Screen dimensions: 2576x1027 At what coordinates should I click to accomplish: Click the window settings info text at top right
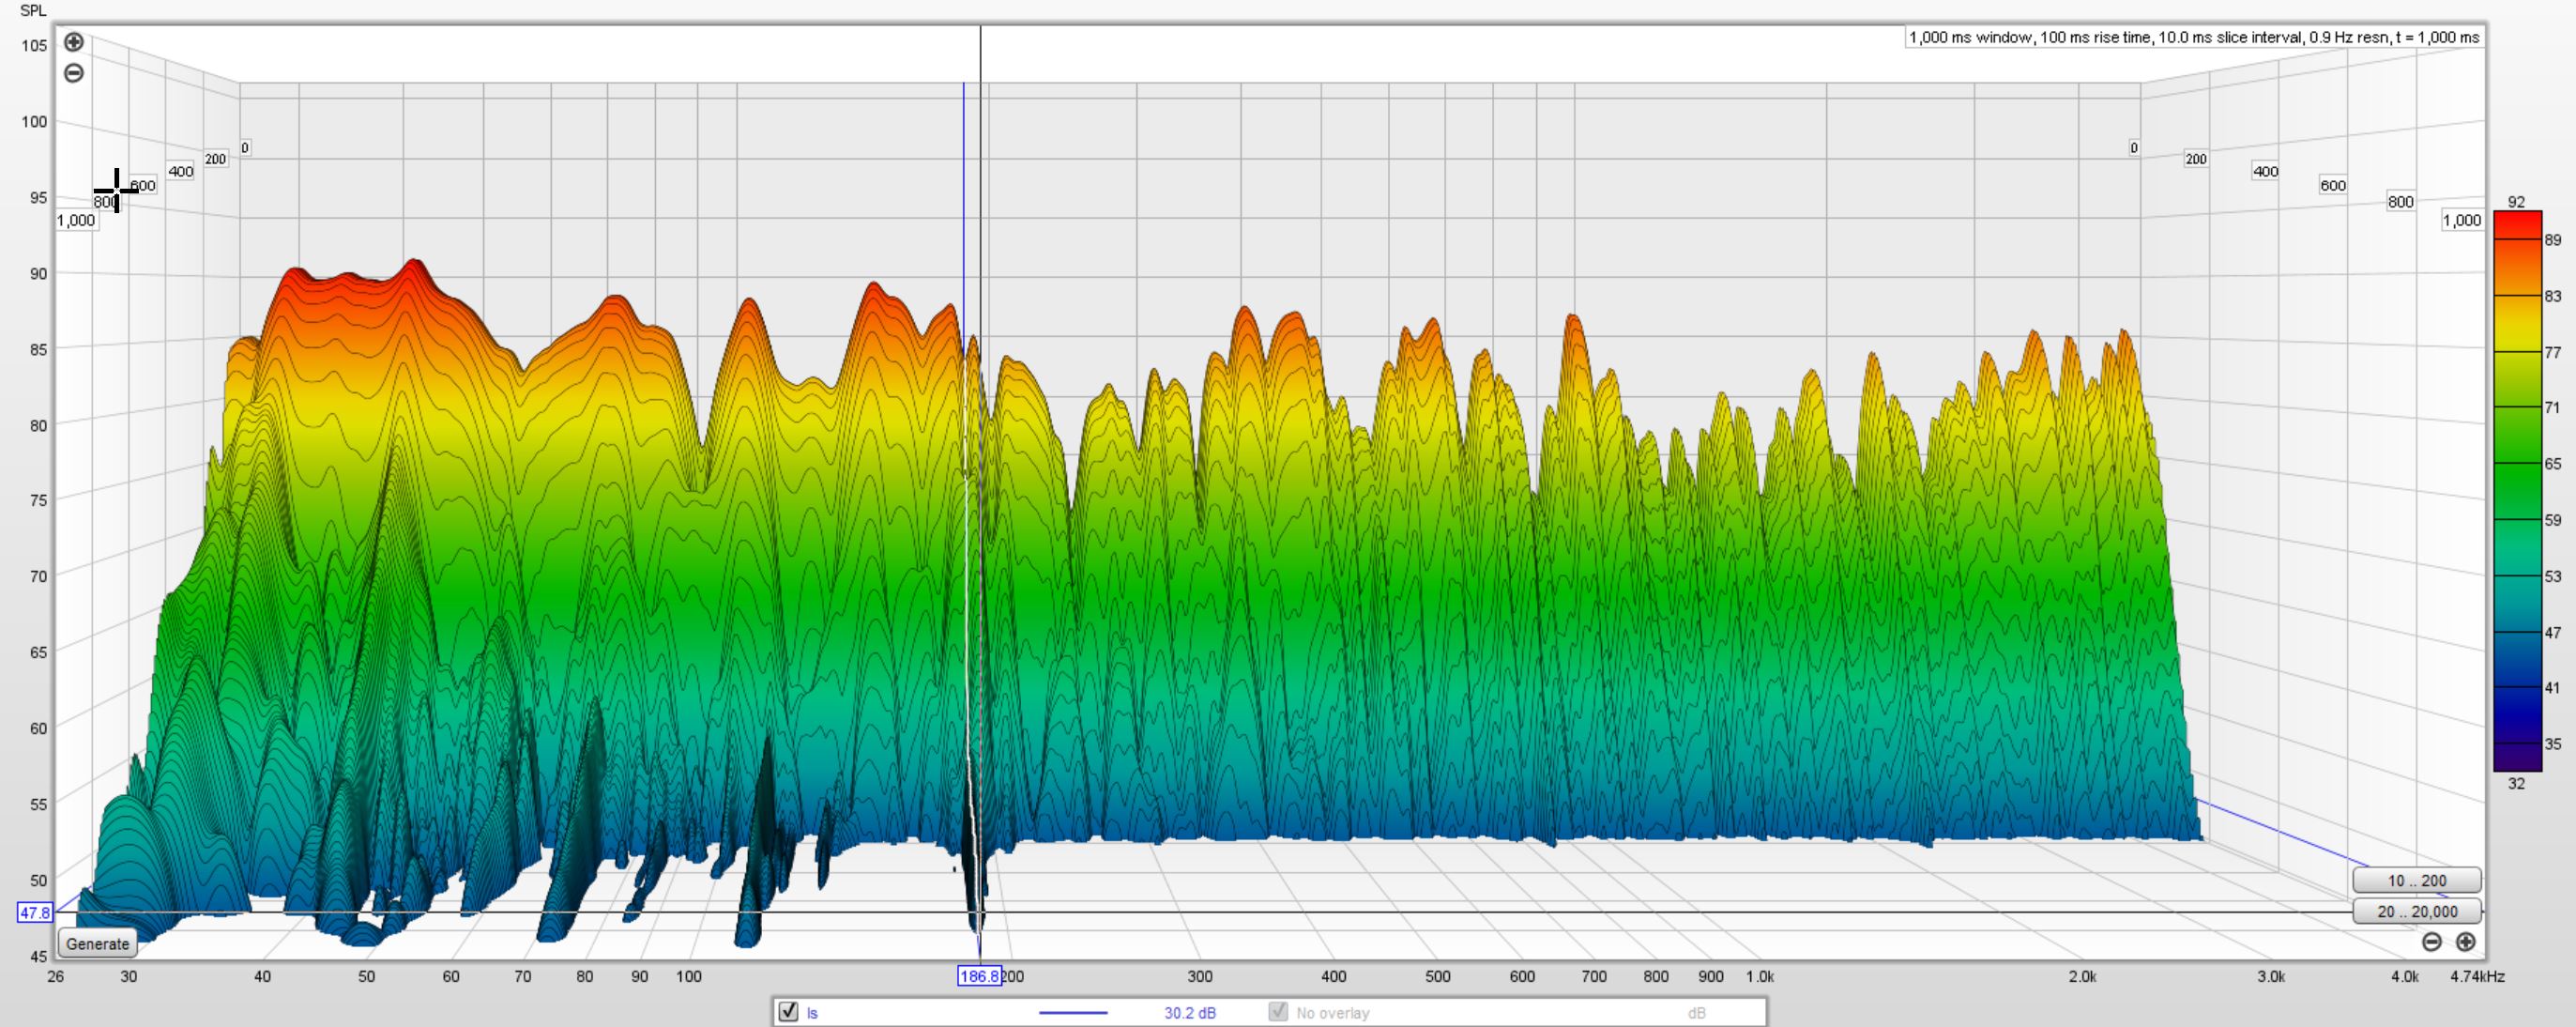point(2194,37)
